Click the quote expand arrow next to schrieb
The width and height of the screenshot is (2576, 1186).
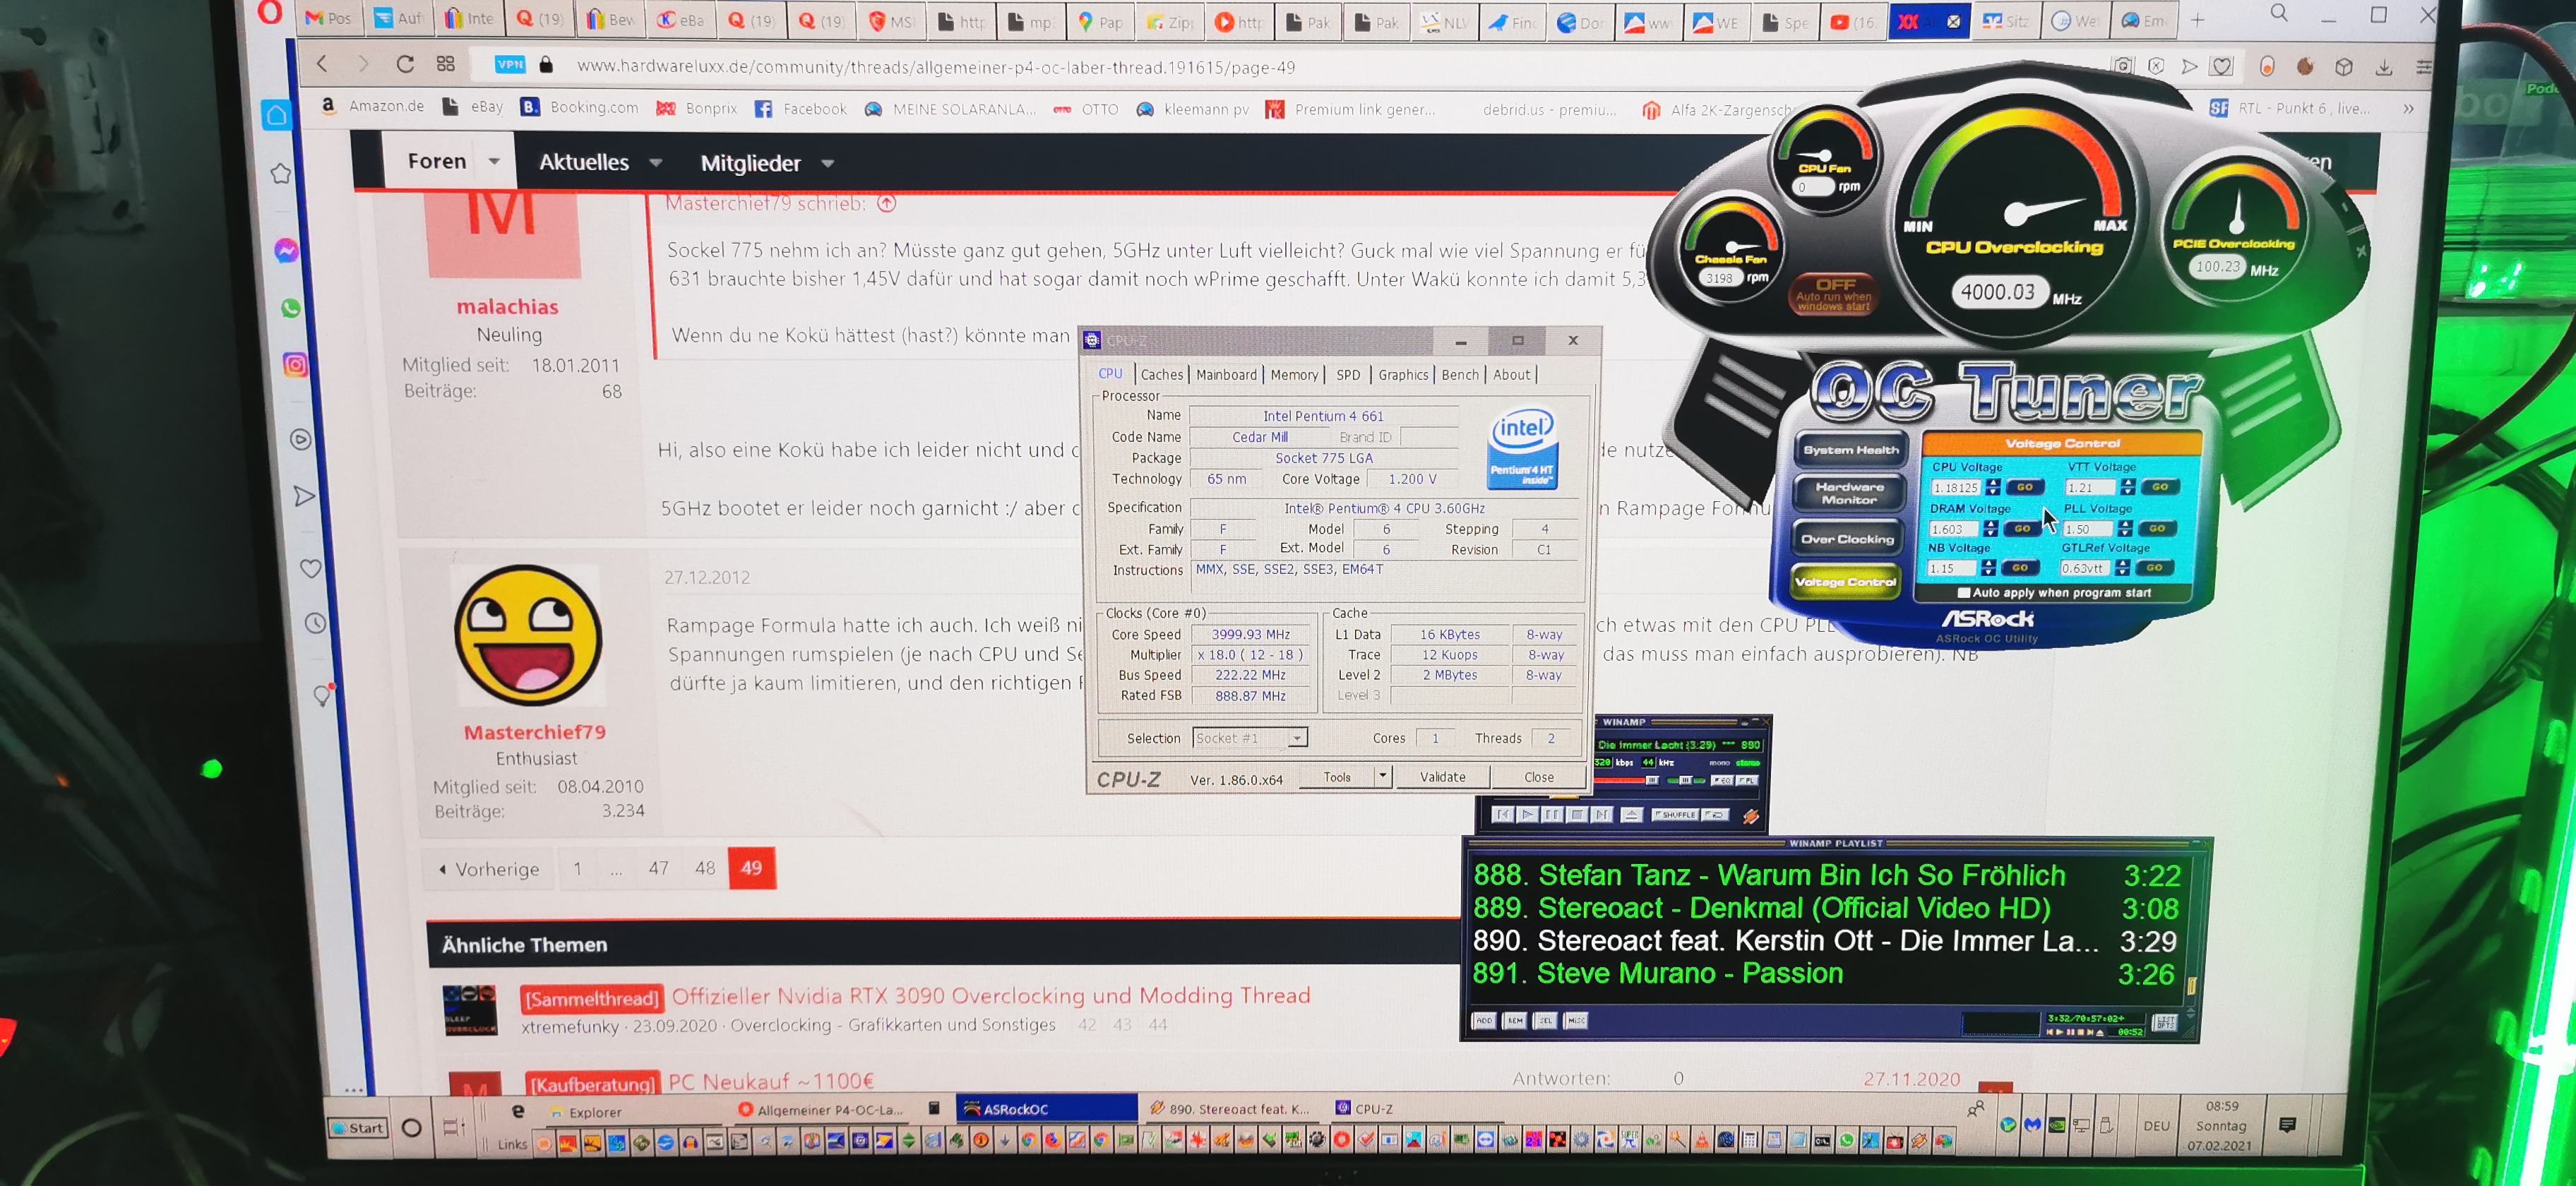887,204
